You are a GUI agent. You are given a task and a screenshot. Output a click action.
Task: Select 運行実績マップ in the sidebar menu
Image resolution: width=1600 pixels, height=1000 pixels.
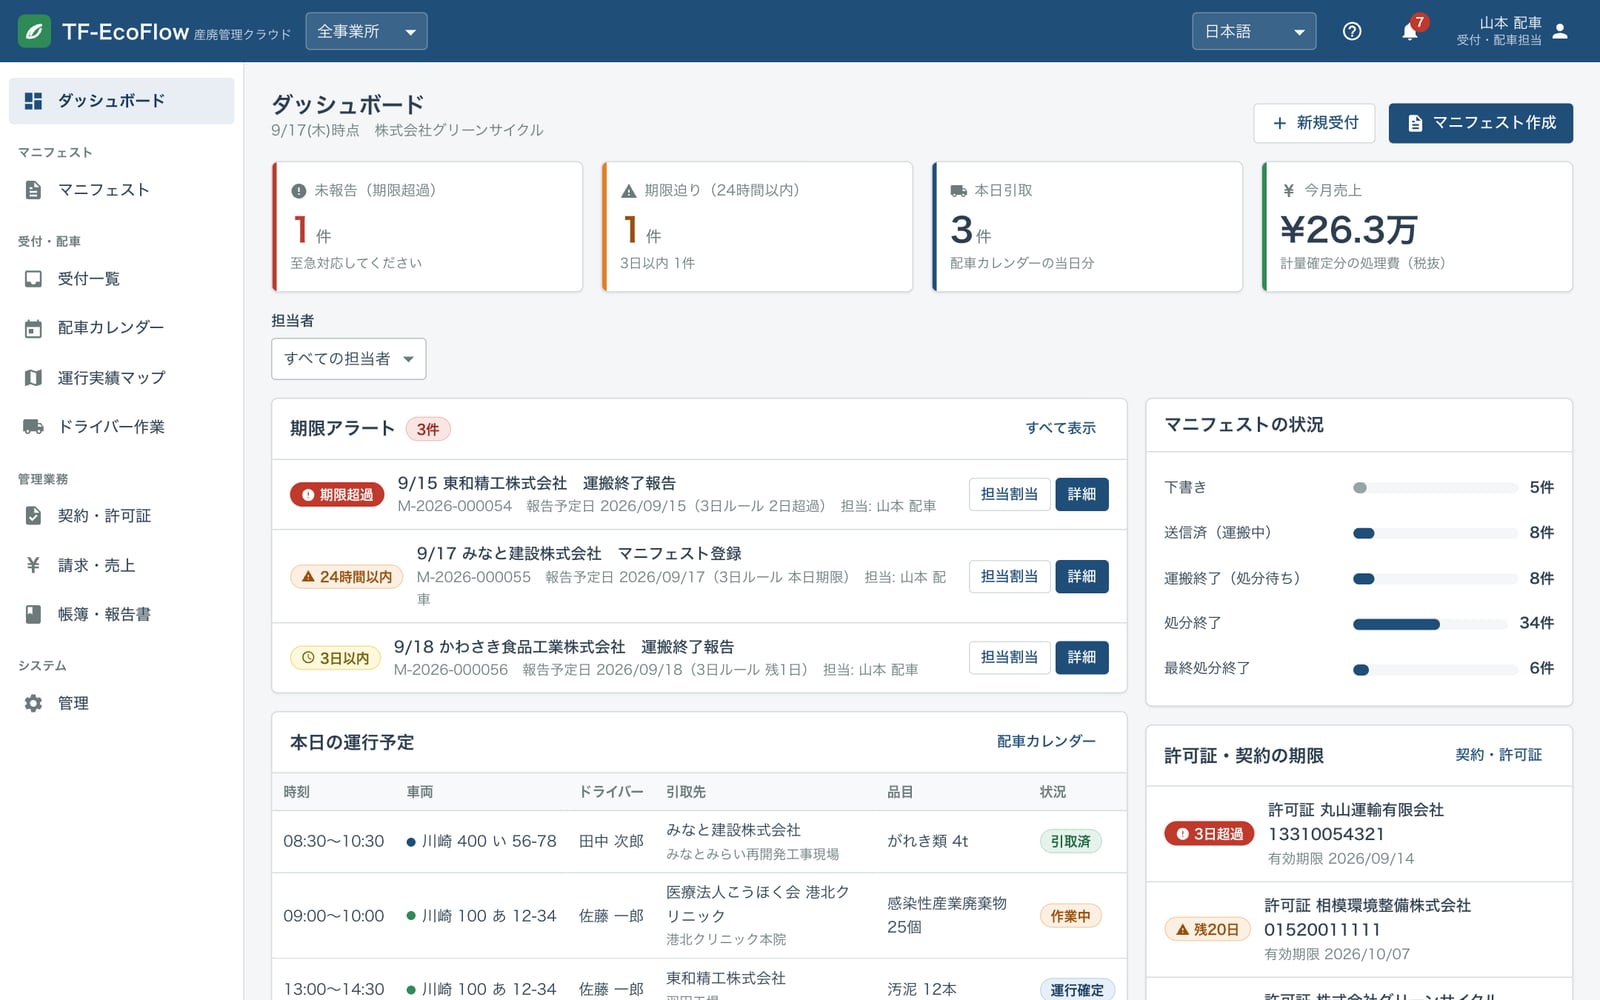pos(121,378)
